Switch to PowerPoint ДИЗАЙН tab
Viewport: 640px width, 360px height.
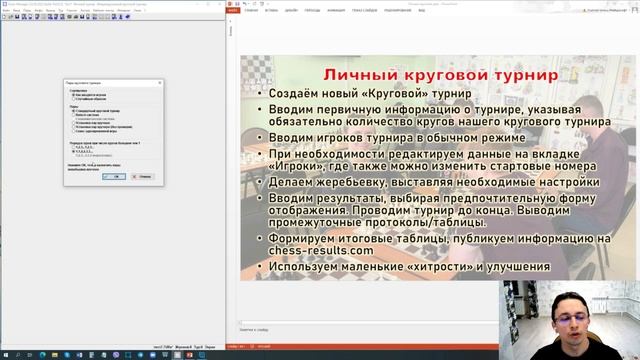point(291,10)
